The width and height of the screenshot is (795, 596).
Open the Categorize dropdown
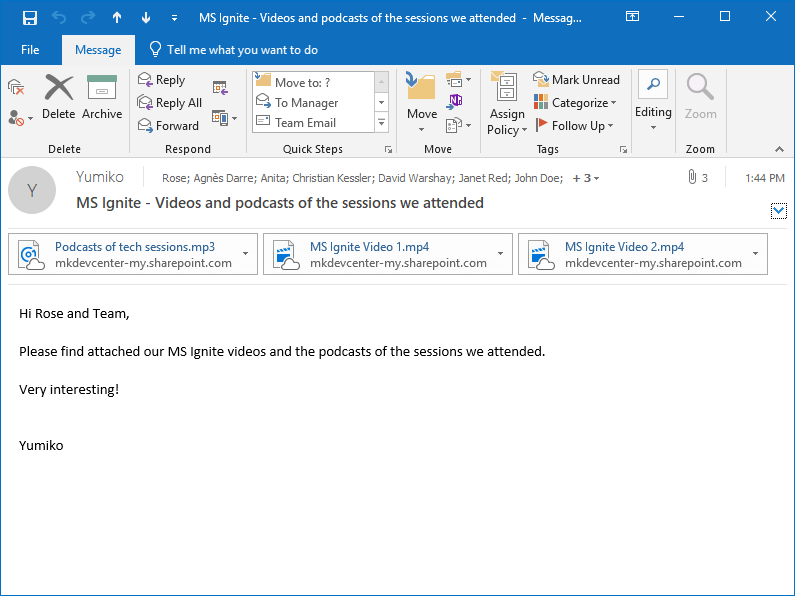click(575, 102)
